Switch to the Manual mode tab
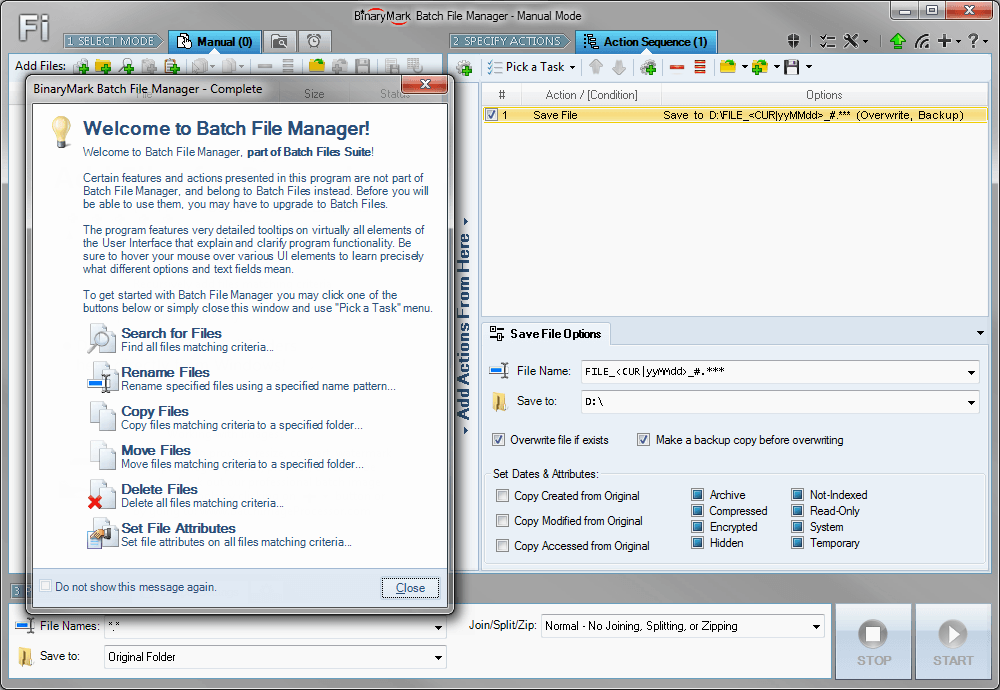The width and height of the screenshot is (1000, 690). point(214,41)
